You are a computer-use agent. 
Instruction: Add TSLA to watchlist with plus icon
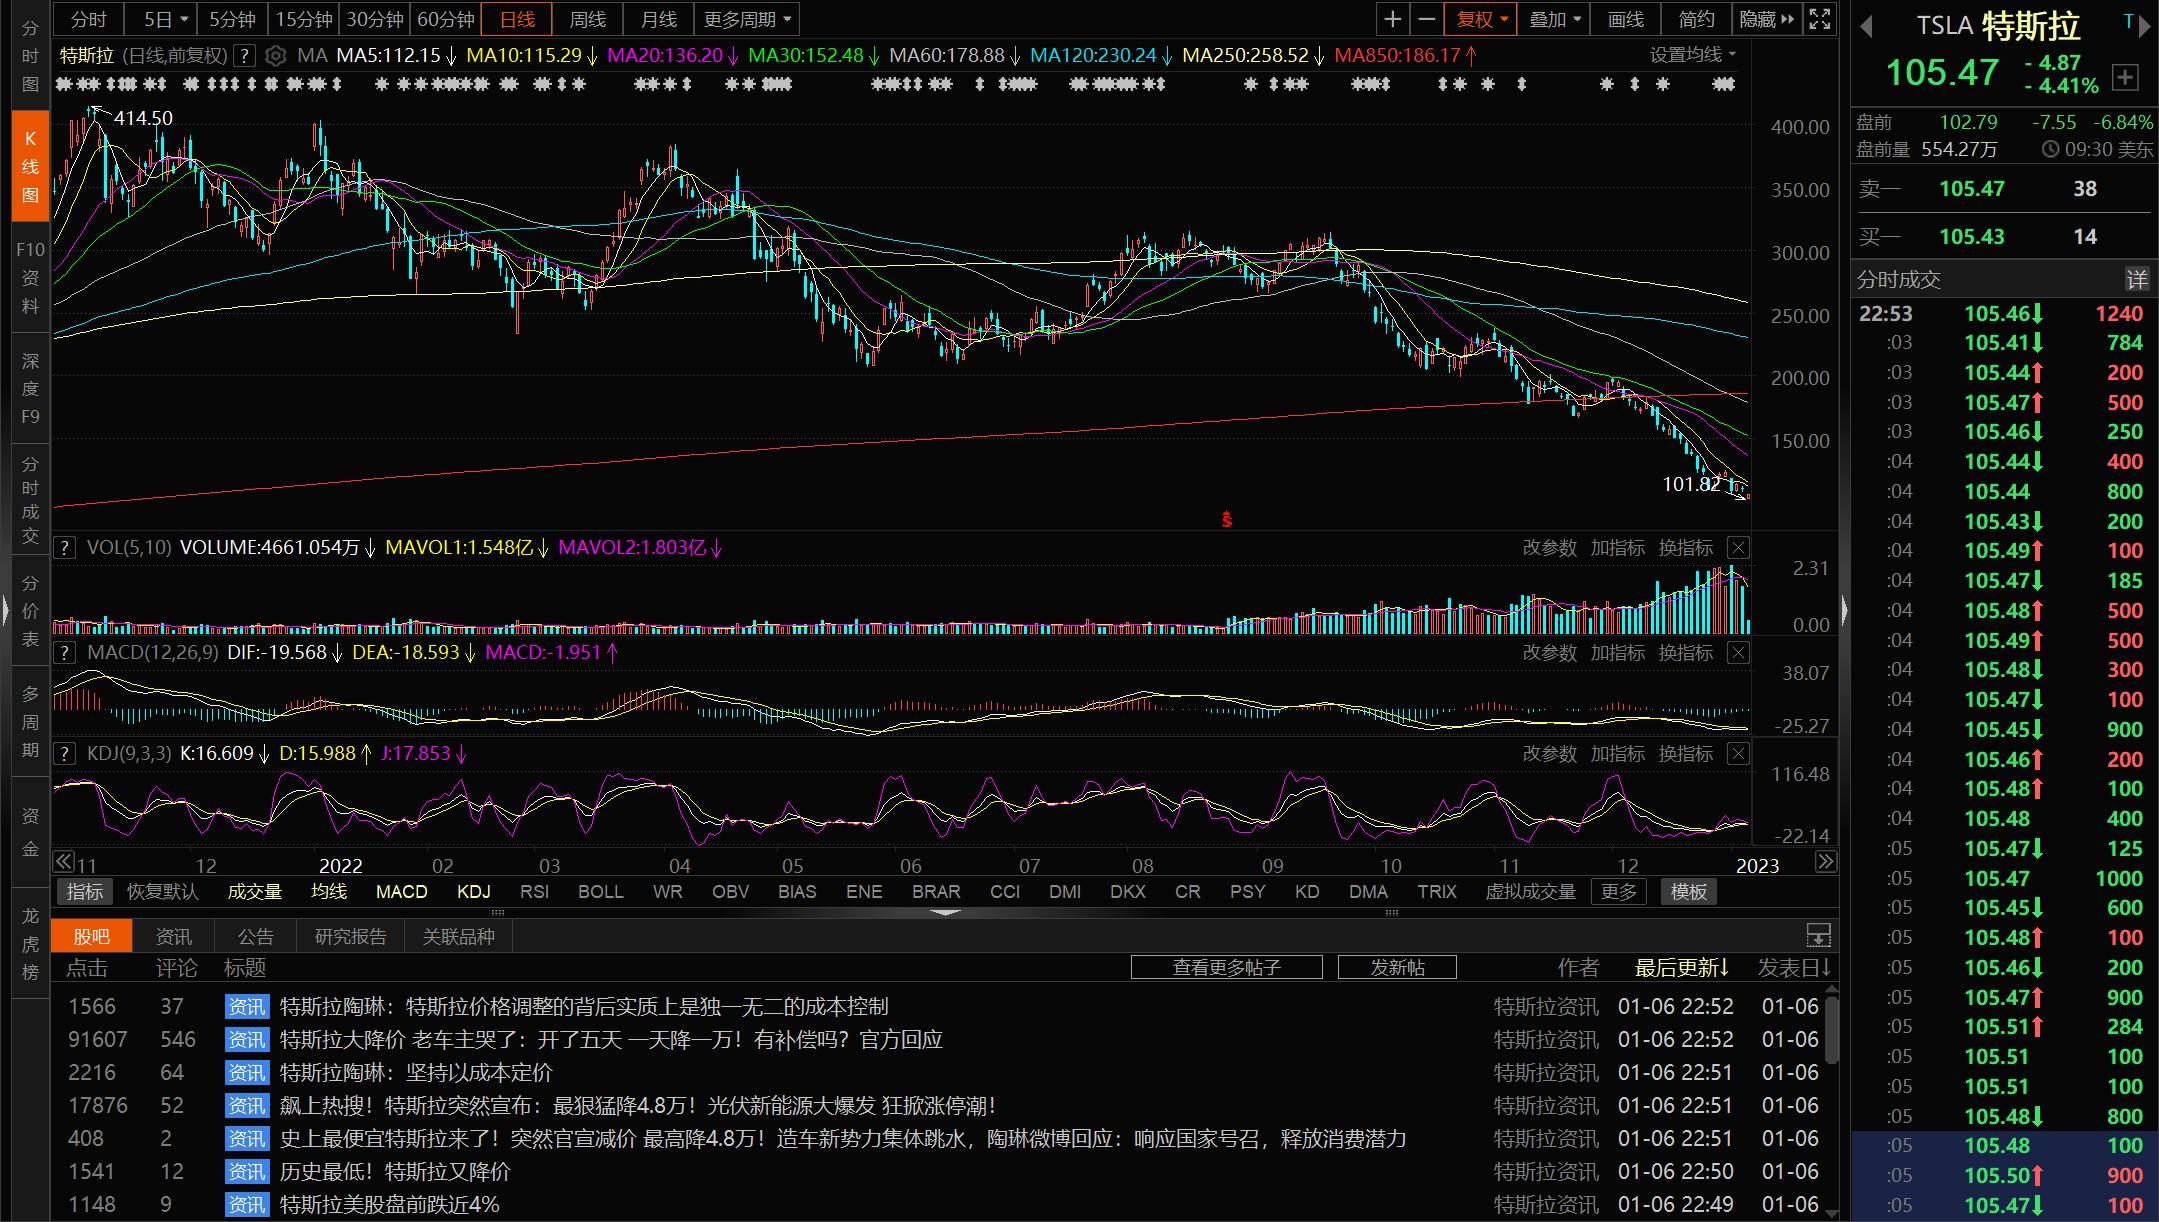2125,77
